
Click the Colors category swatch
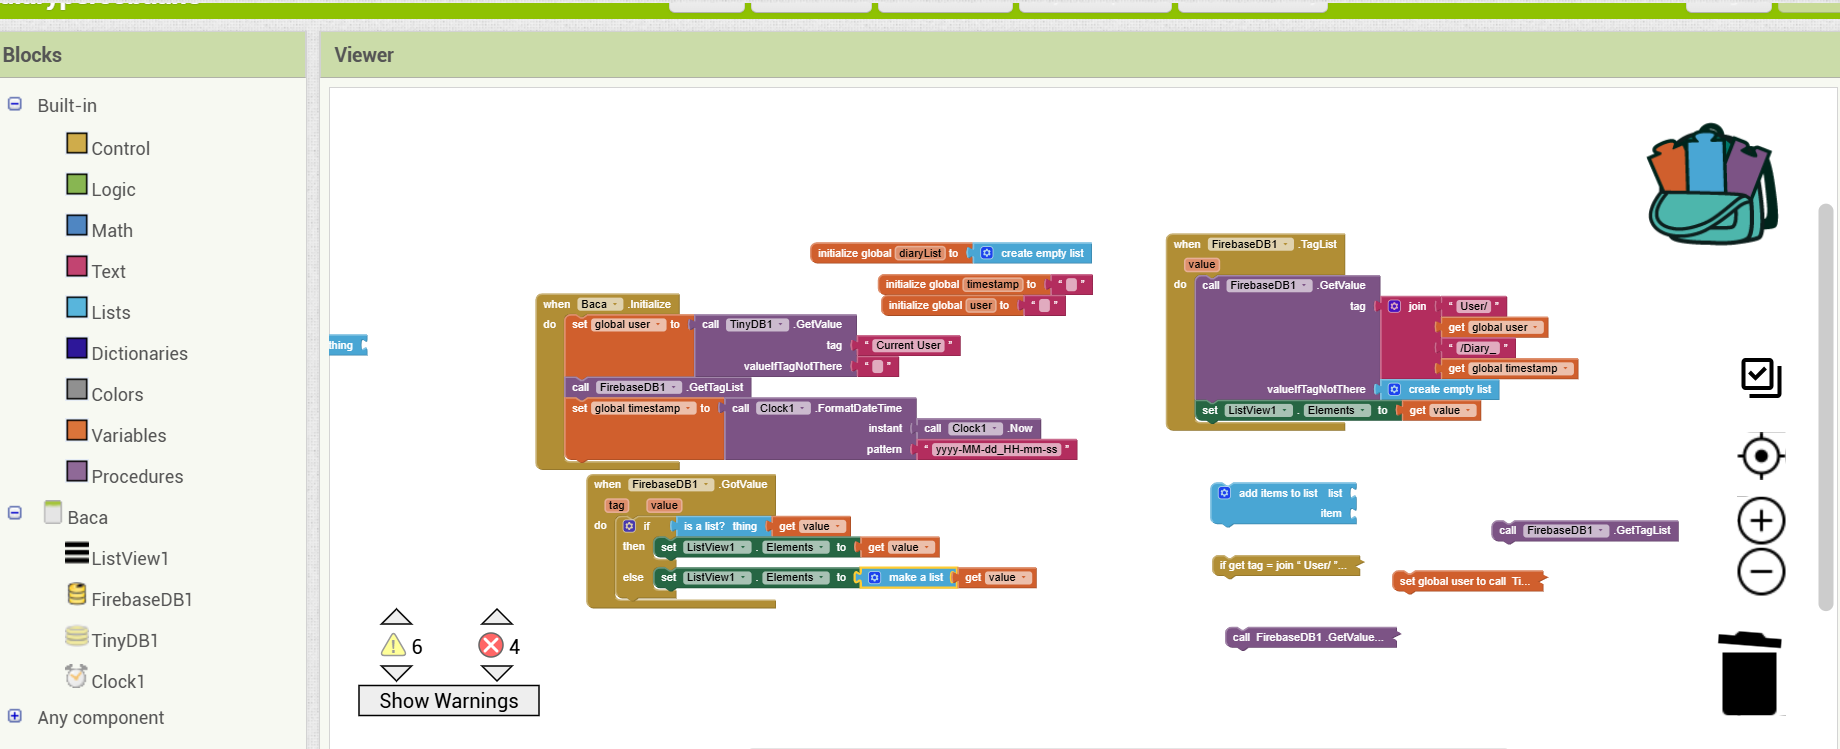77,389
